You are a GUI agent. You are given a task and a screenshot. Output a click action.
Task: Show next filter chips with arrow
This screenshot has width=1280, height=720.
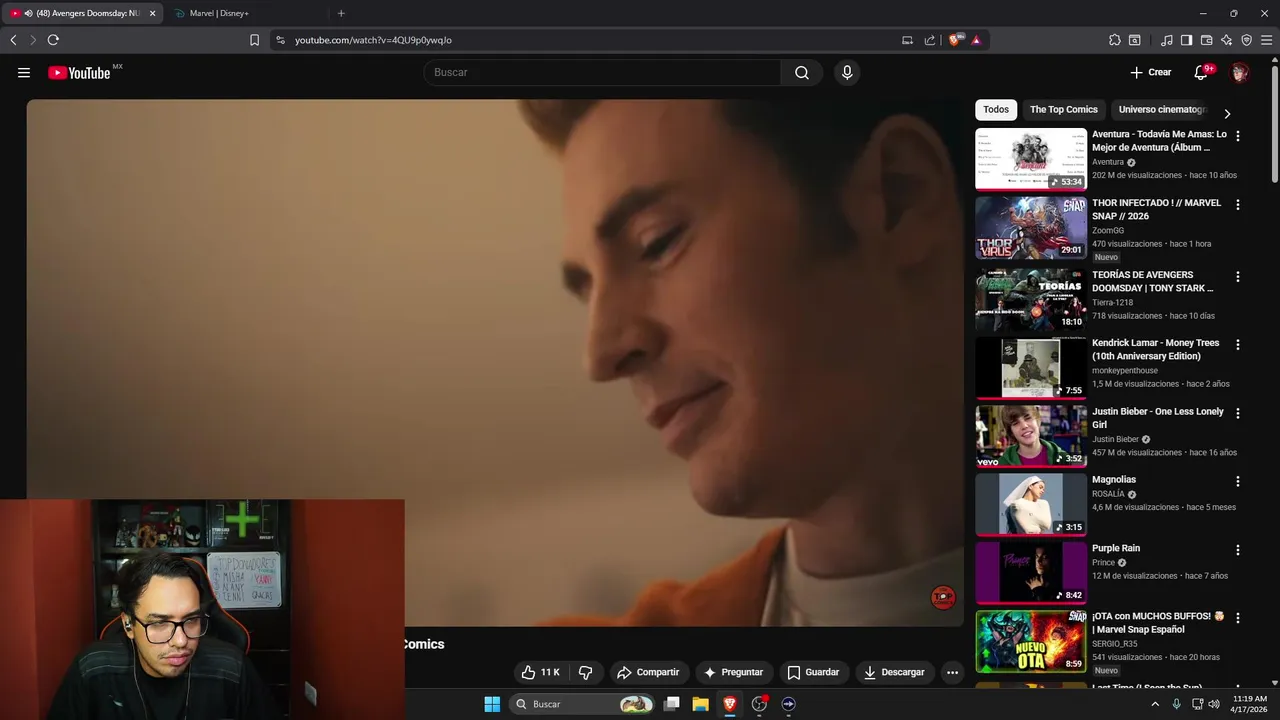[x=1227, y=113]
